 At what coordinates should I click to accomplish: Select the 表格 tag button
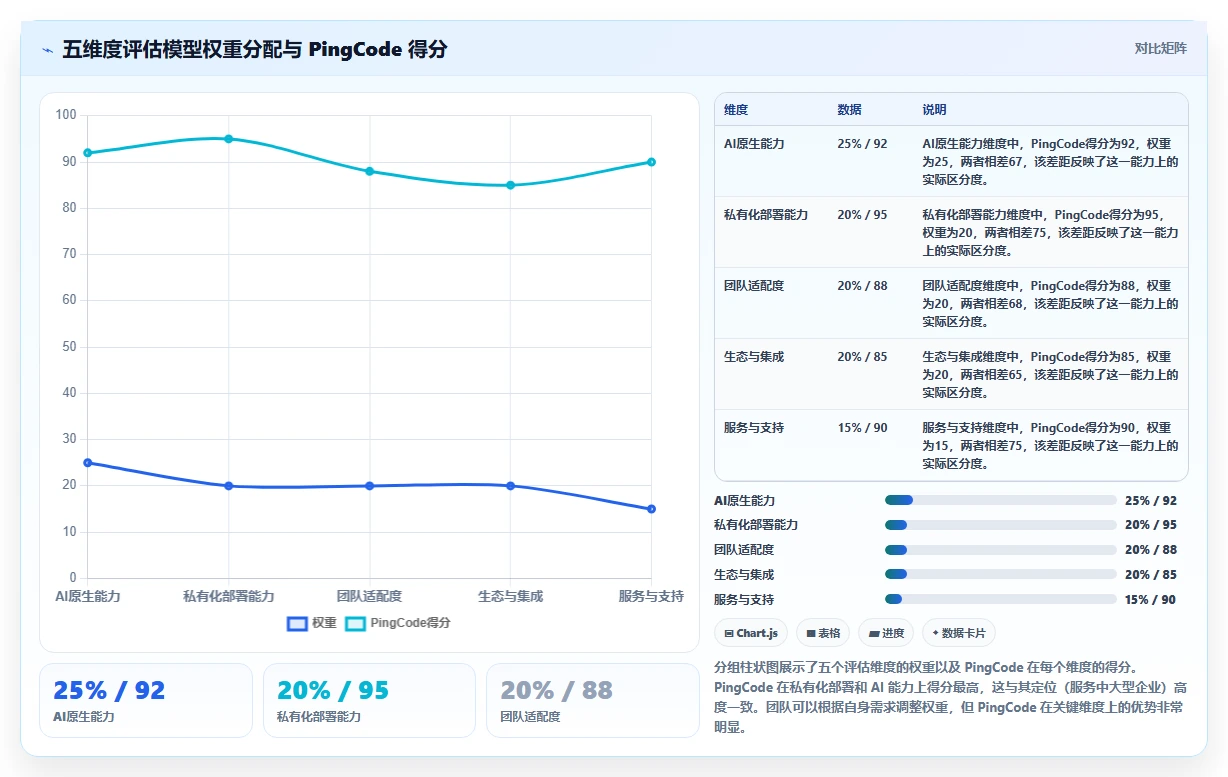pos(823,633)
